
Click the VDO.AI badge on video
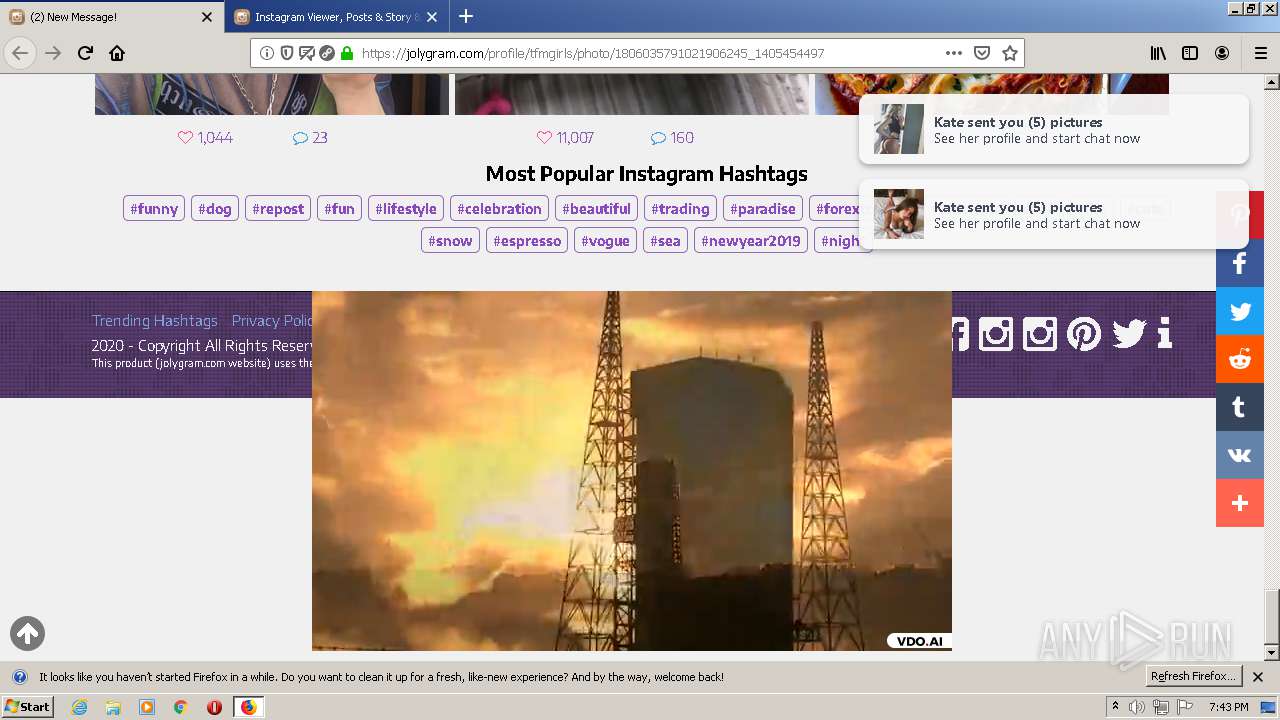(x=918, y=642)
